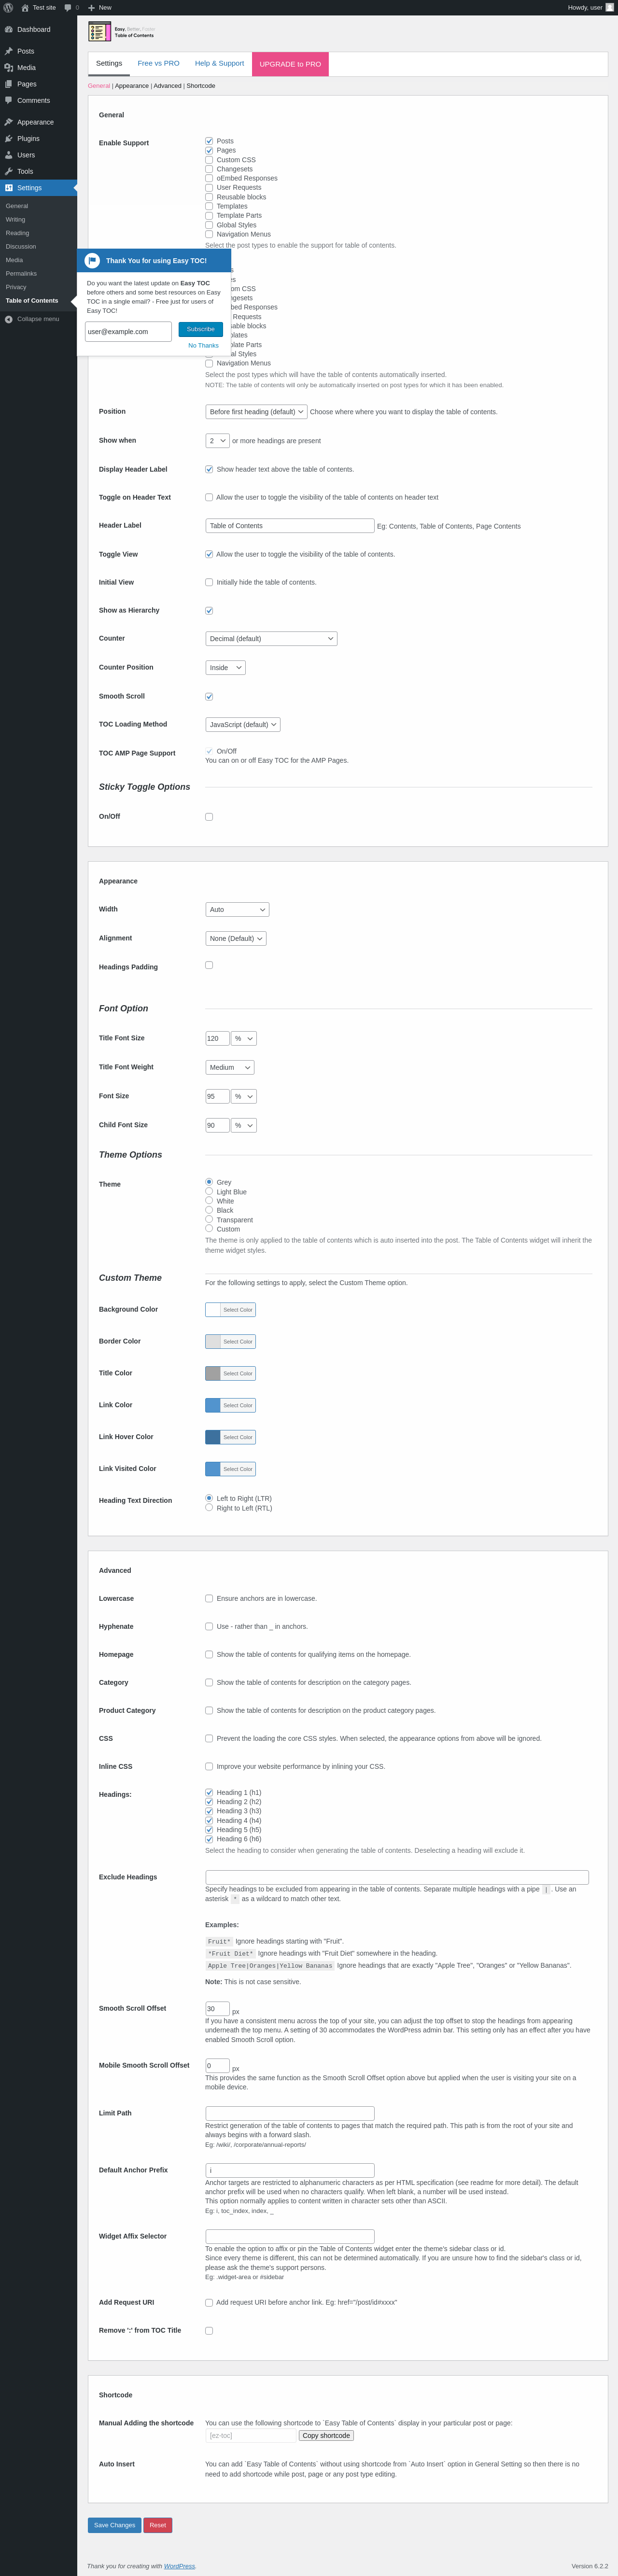Click the Collapse menu arrow icon
This screenshot has height=2576, width=618.
point(8,320)
